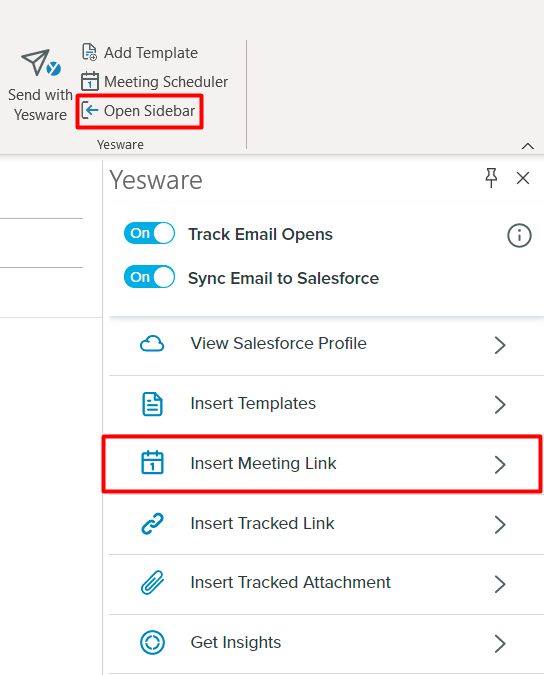Click the chain link Tracked Link icon
This screenshot has width=544, height=675.
[x=152, y=523]
